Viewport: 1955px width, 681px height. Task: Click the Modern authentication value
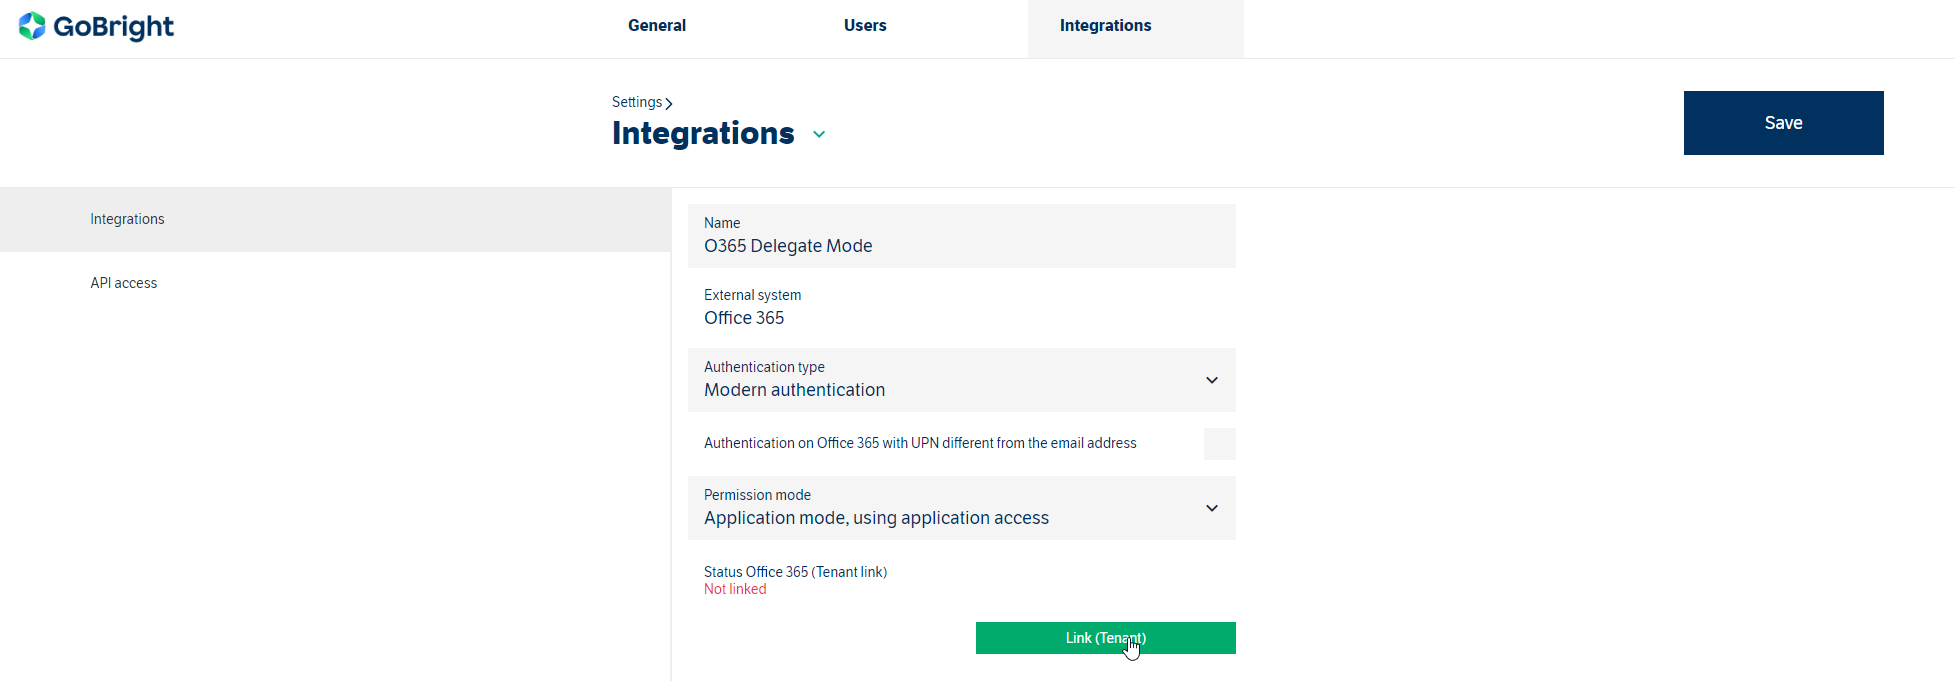[x=794, y=390]
